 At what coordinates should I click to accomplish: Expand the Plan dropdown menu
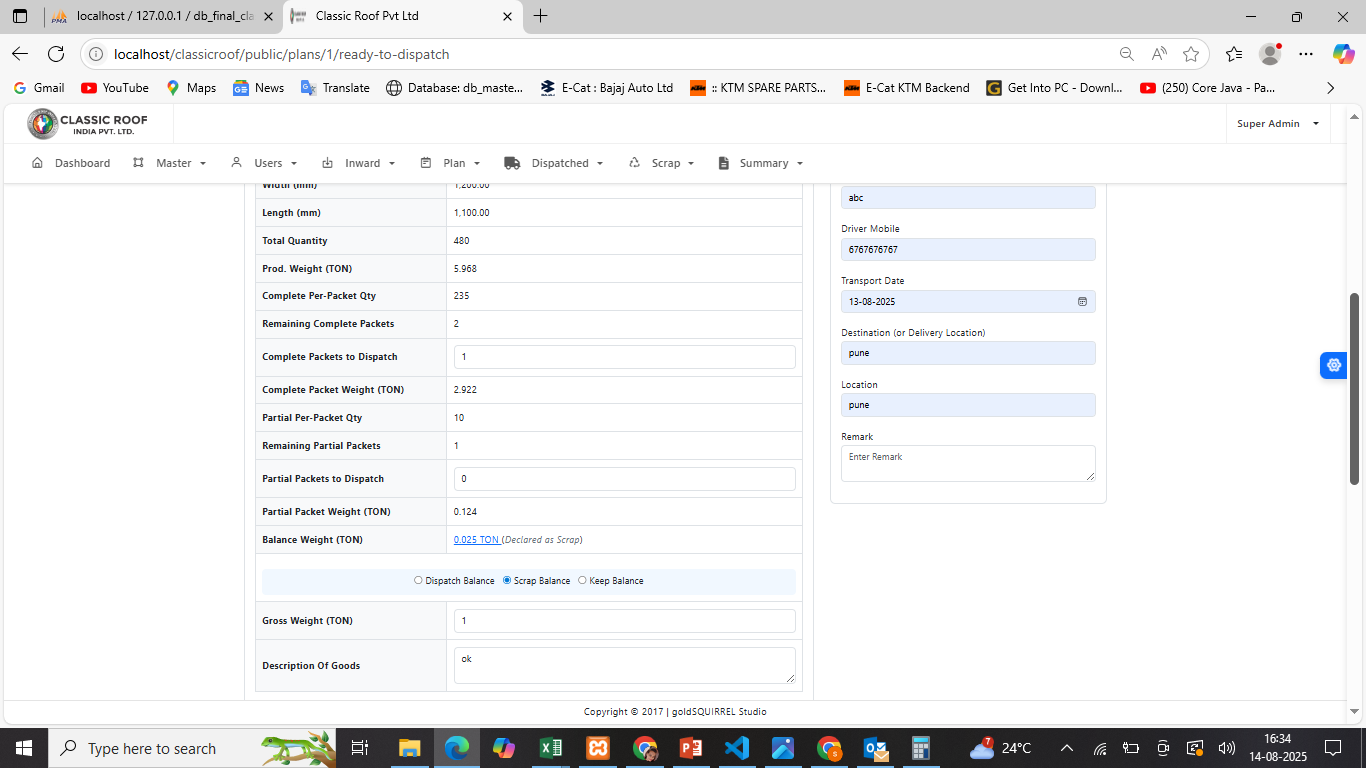coord(451,163)
